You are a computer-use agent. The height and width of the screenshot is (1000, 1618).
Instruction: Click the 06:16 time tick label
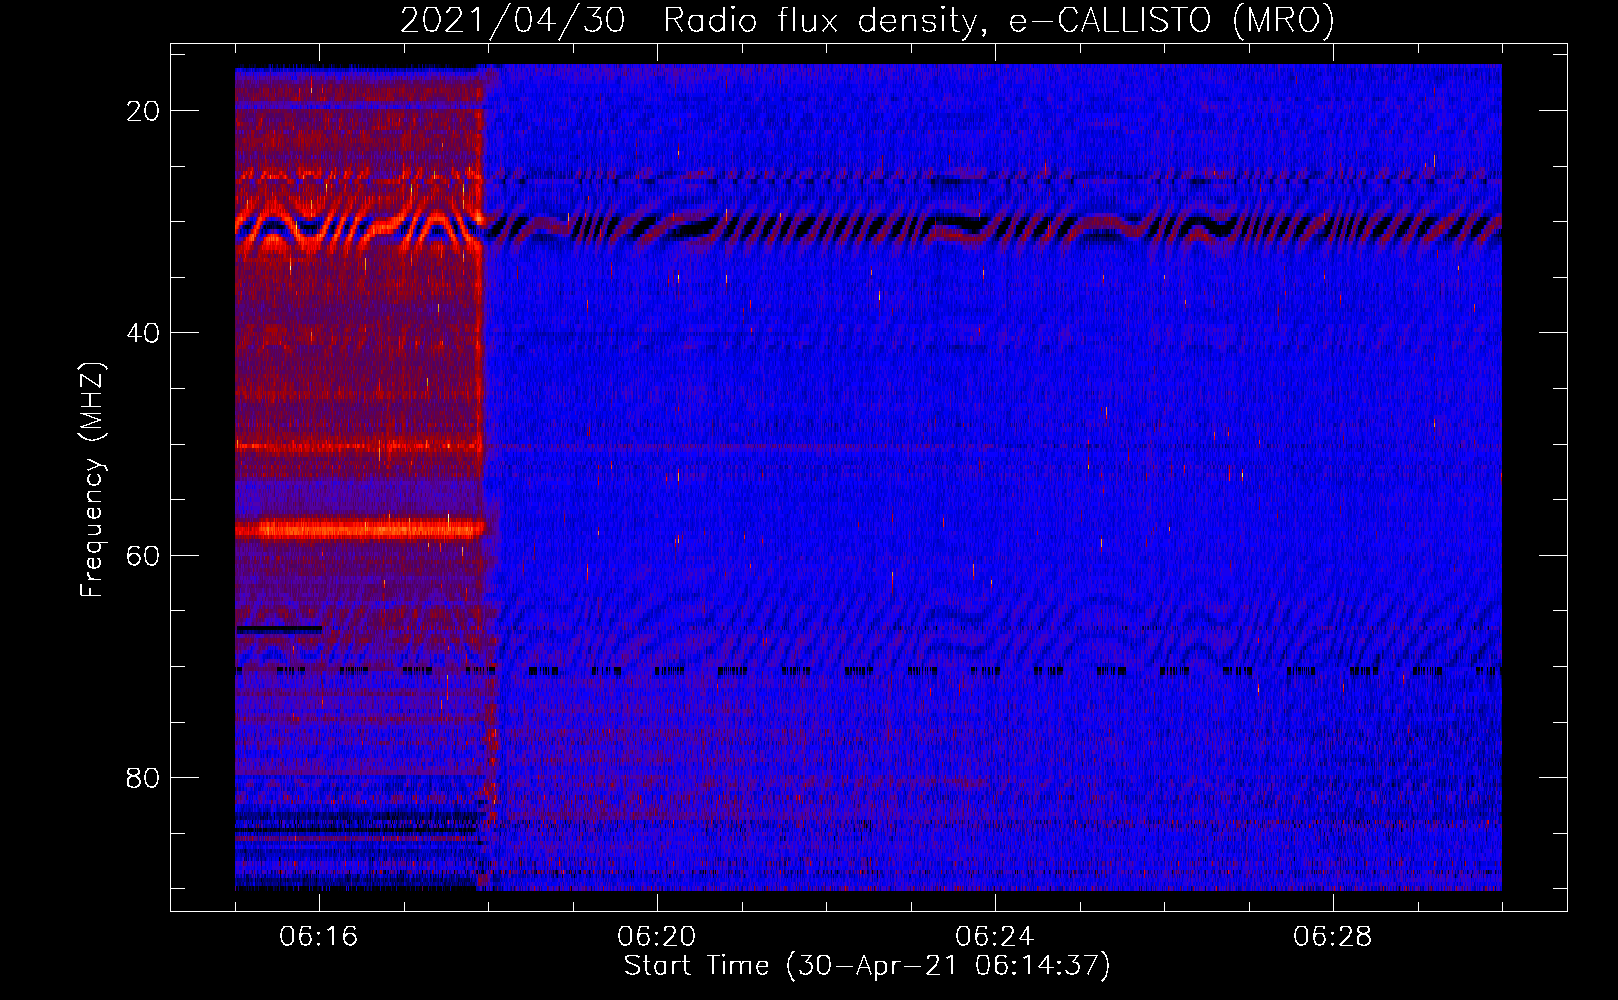click(319, 936)
